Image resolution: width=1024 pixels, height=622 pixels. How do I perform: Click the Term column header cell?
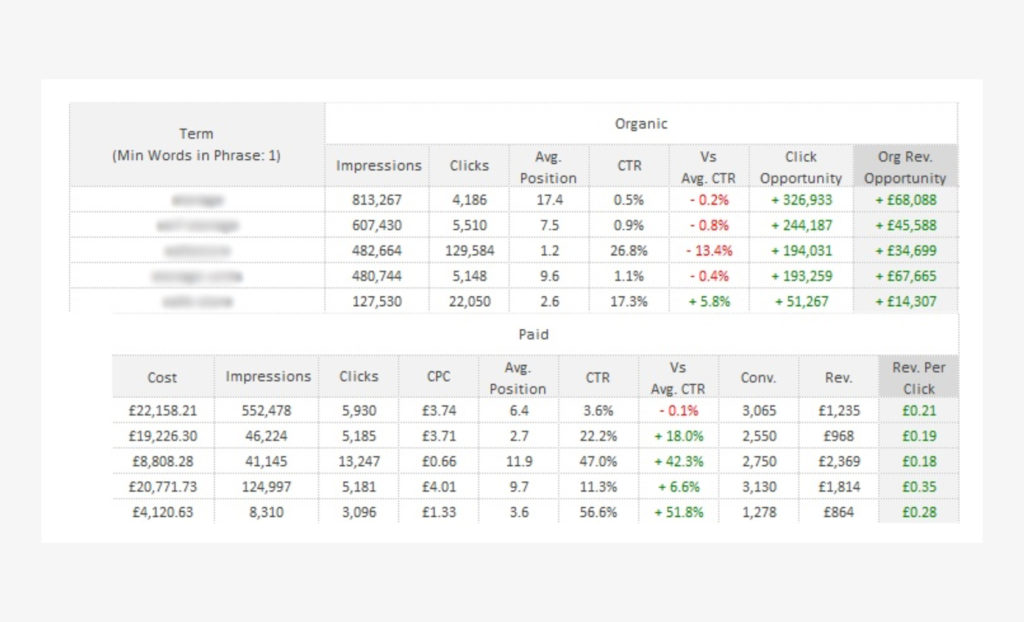(x=196, y=144)
